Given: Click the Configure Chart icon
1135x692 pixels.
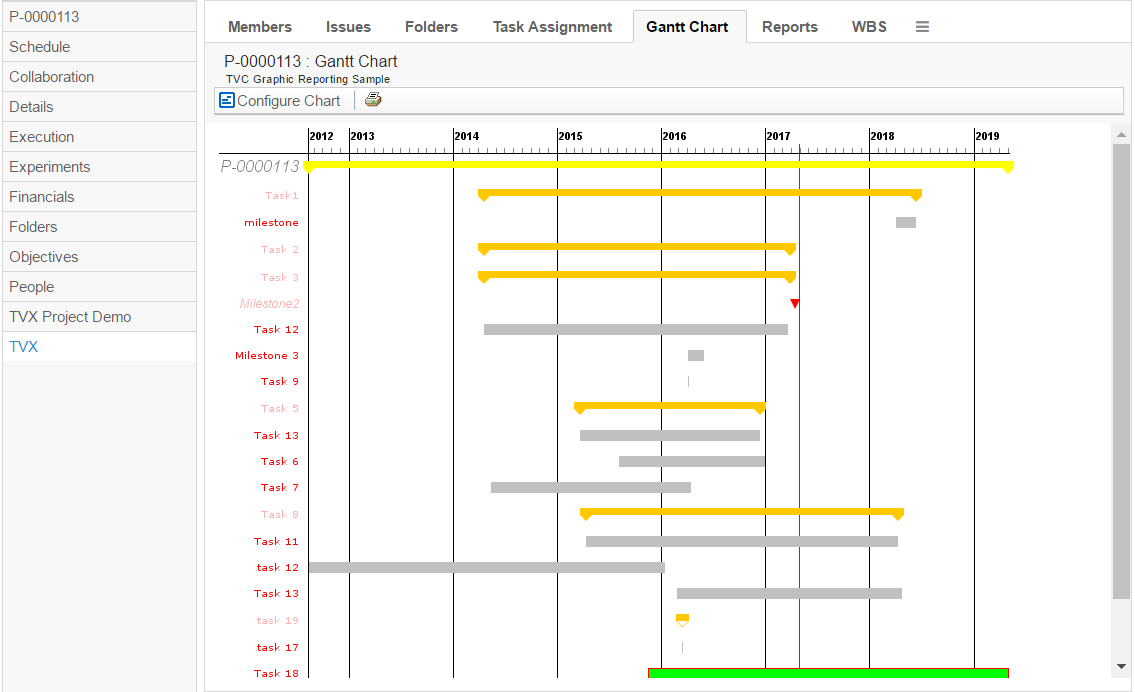Looking at the screenshot, I should point(226,100).
